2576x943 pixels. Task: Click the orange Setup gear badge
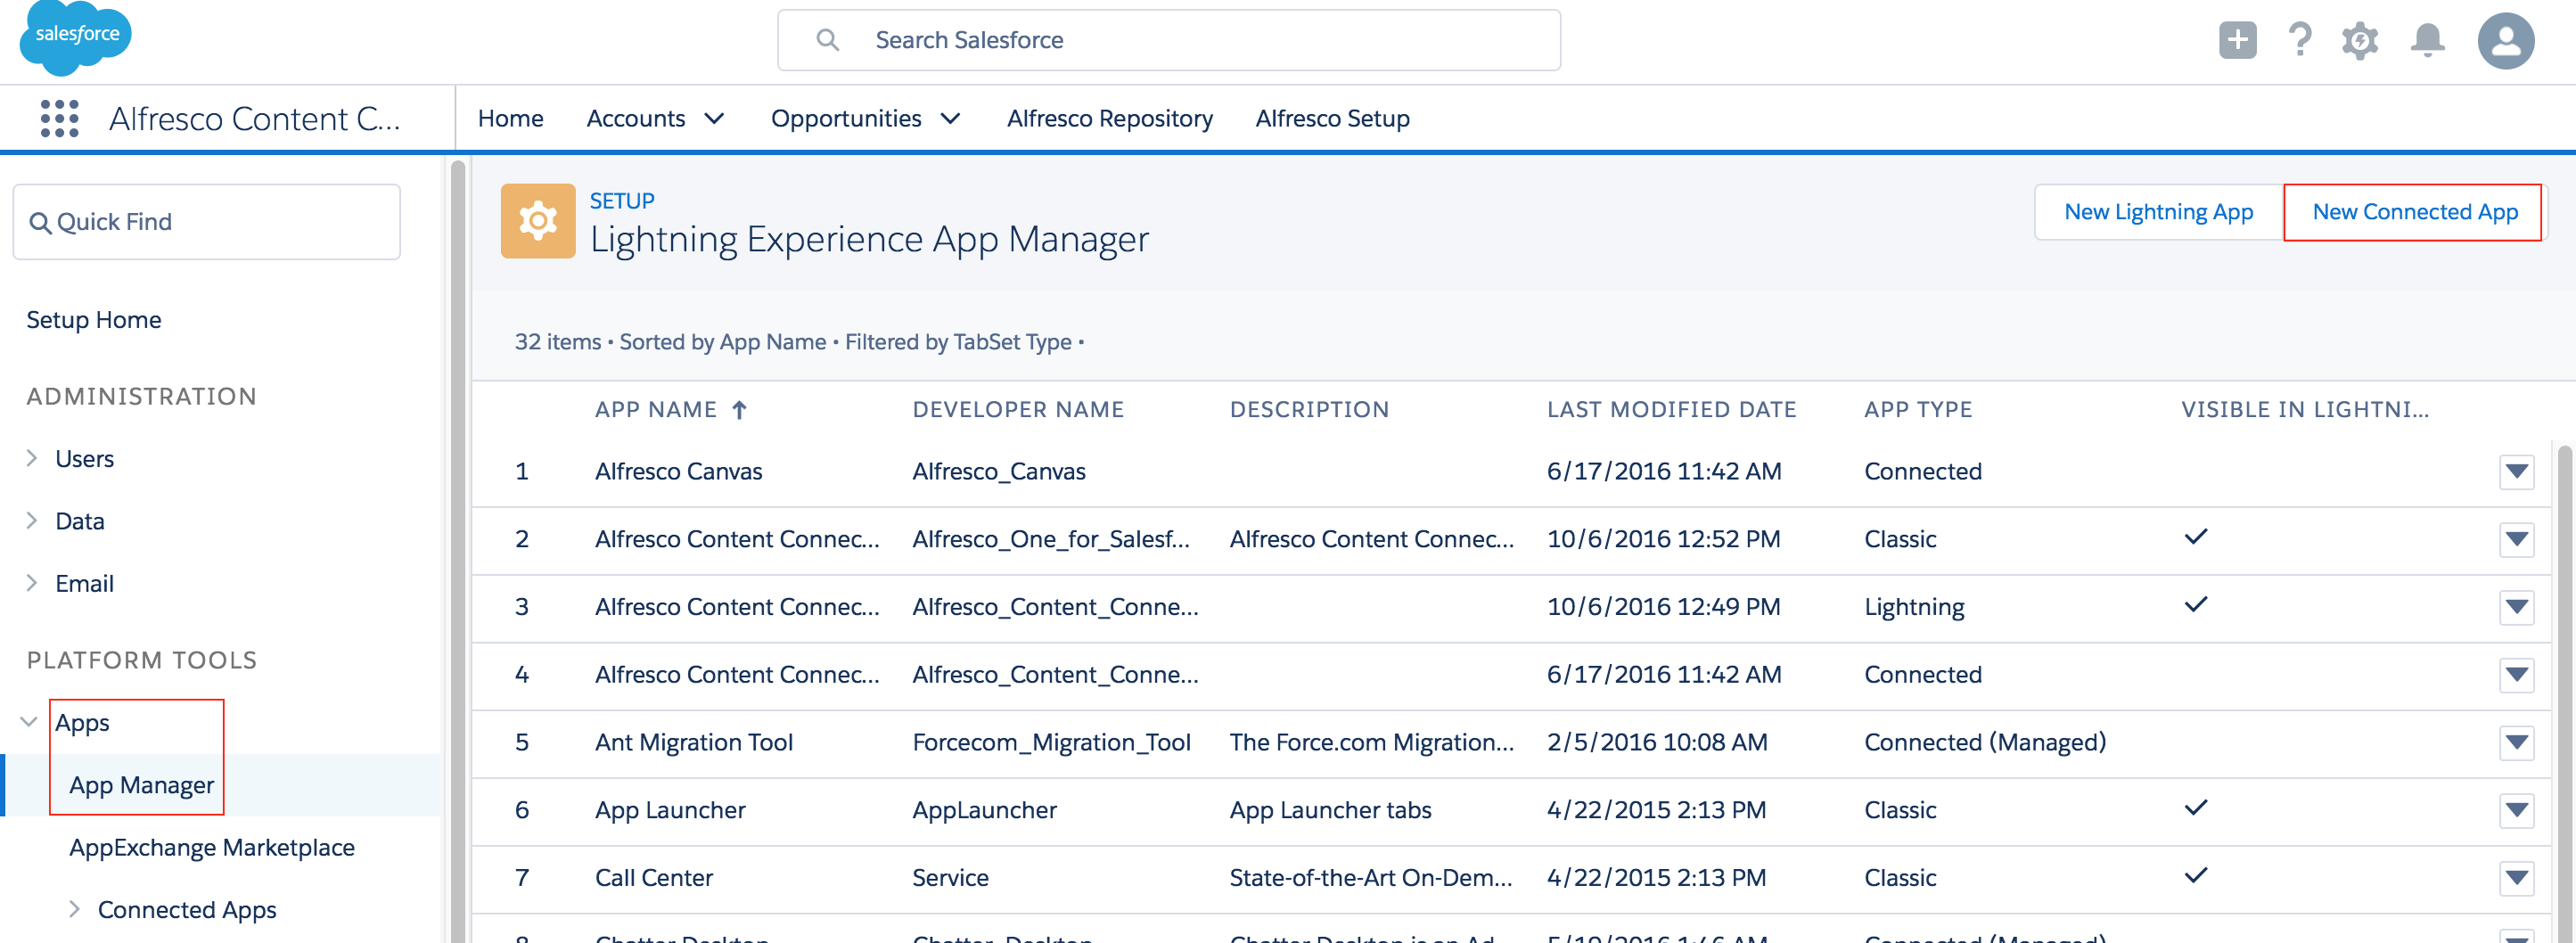coord(538,220)
